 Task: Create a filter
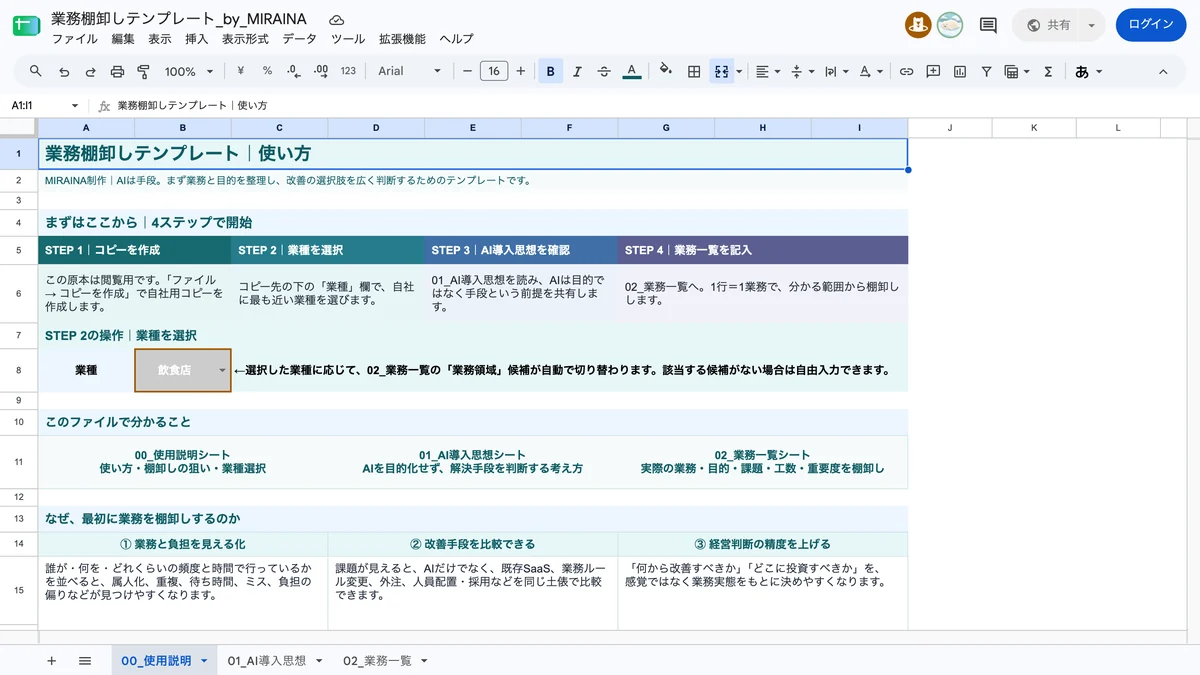[986, 71]
